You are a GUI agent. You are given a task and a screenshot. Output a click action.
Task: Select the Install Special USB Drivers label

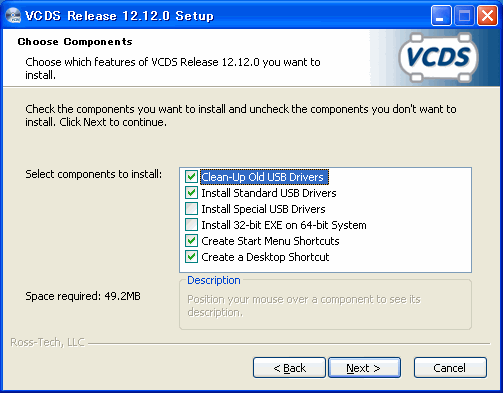(x=263, y=209)
